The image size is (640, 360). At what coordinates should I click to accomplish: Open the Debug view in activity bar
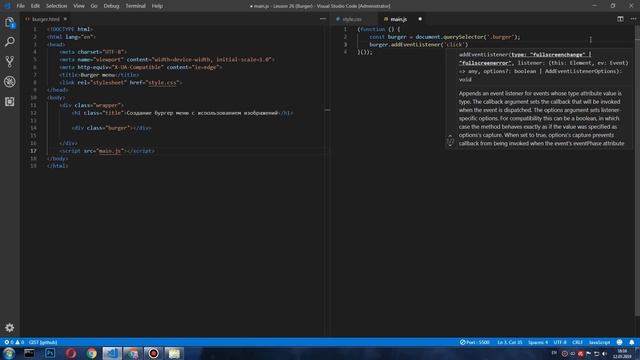(10, 82)
